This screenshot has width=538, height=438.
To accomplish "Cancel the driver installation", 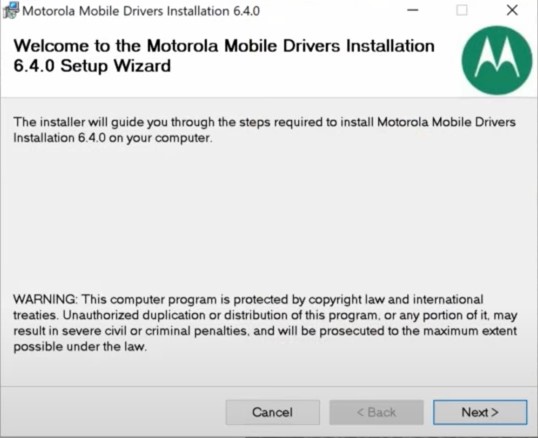I will click(273, 412).
